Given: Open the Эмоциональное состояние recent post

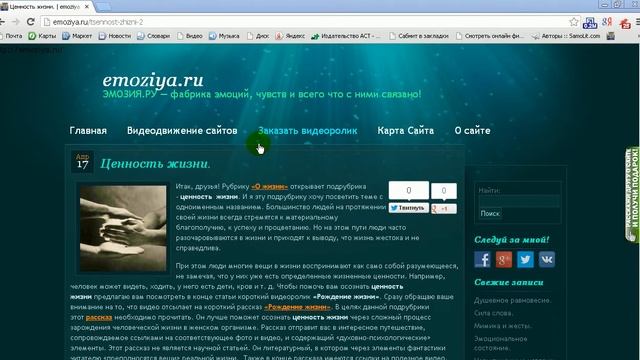Looking at the screenshot, I should (501, 343).
